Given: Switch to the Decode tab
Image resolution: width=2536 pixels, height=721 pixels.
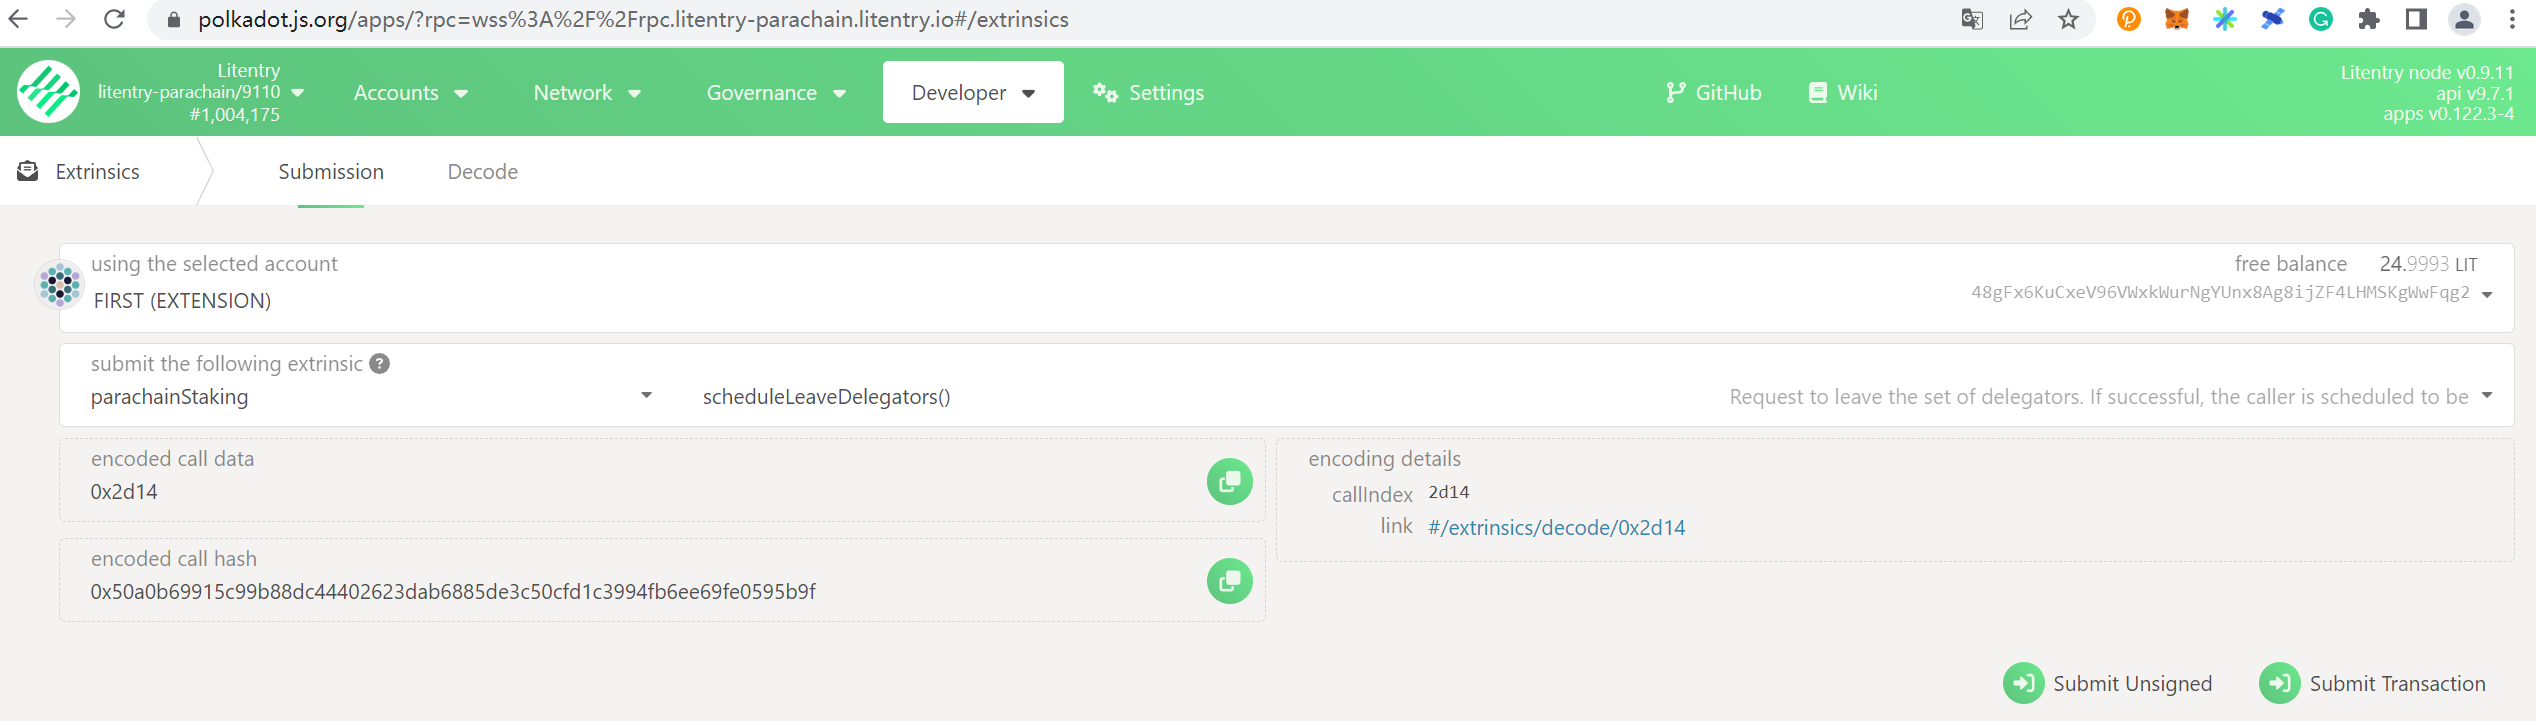Looking at the screenshot, I should [482, 172].
